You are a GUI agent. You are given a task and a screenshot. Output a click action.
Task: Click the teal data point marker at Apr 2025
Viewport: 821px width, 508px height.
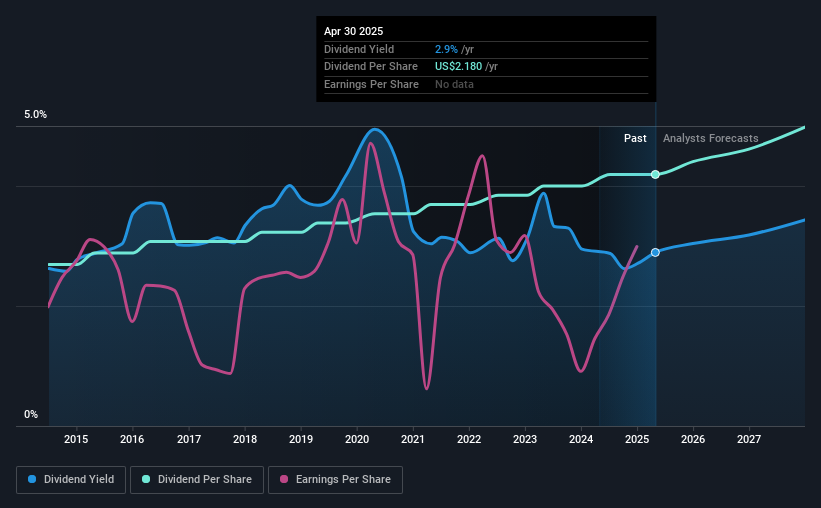(655, 174)
